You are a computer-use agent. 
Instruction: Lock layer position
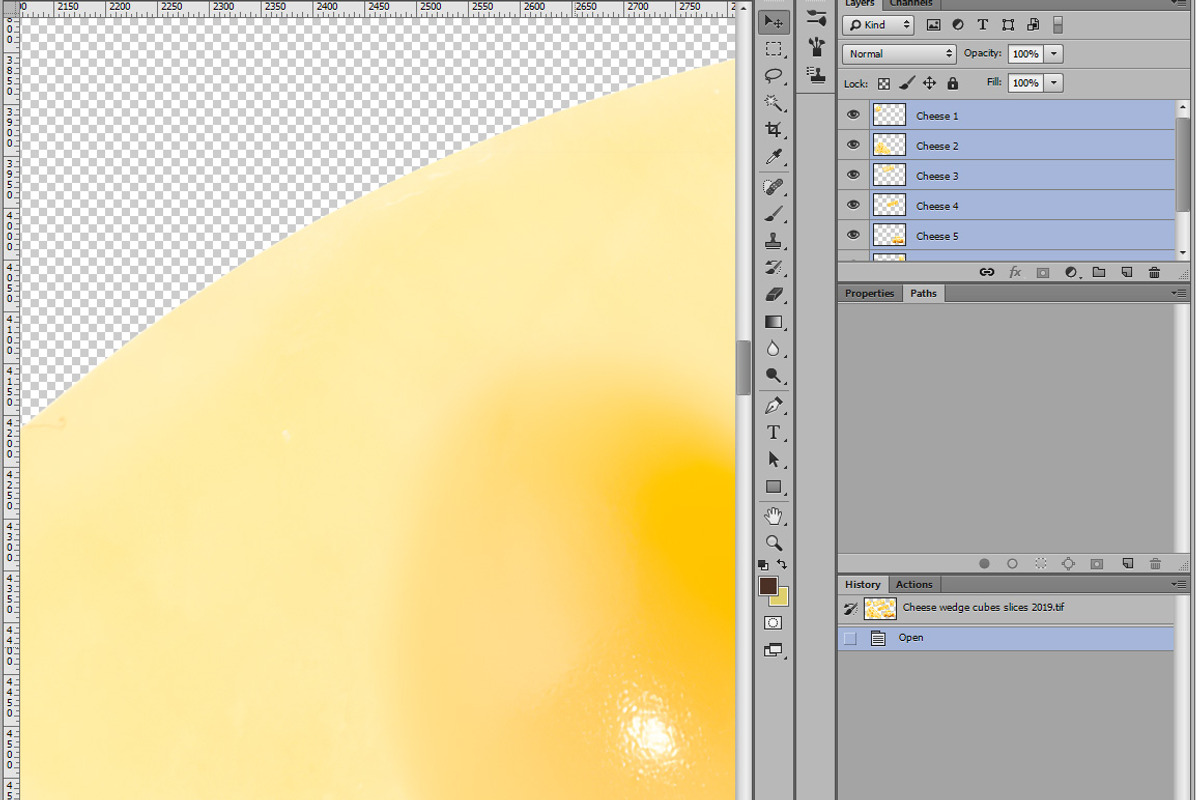tap(929, 84)
